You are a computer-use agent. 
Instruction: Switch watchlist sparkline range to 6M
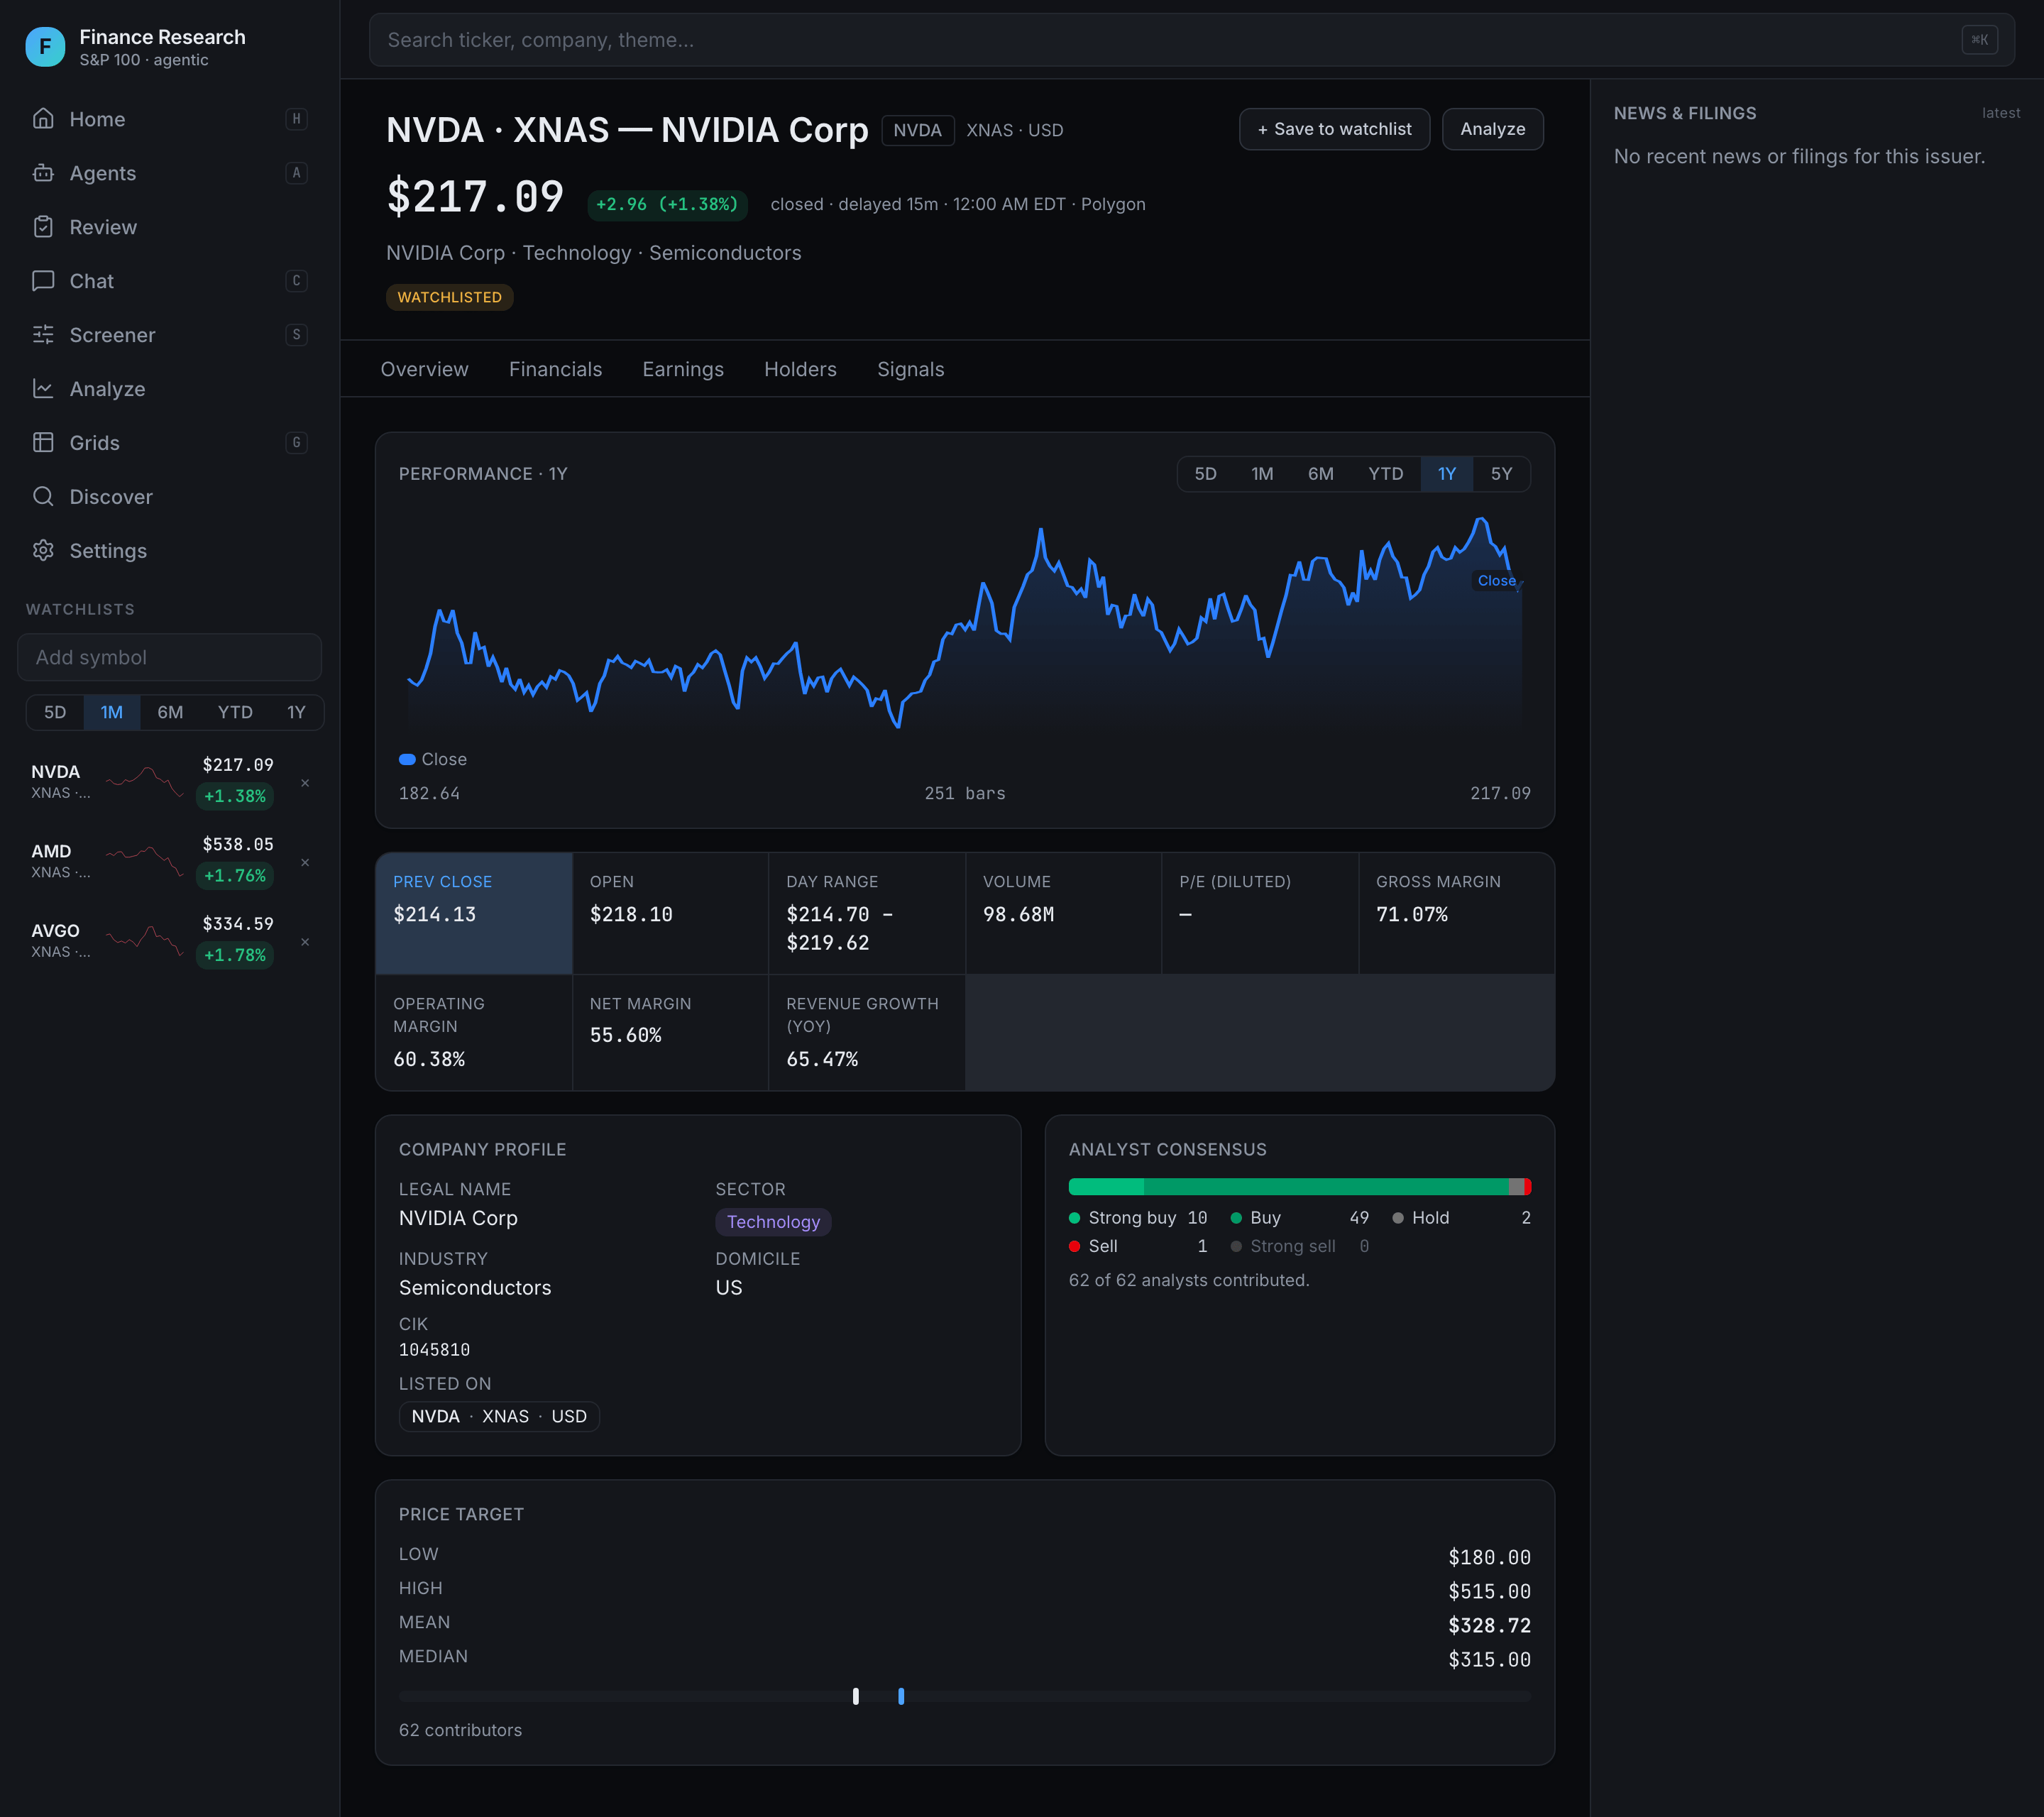click(x=170, y=712)
